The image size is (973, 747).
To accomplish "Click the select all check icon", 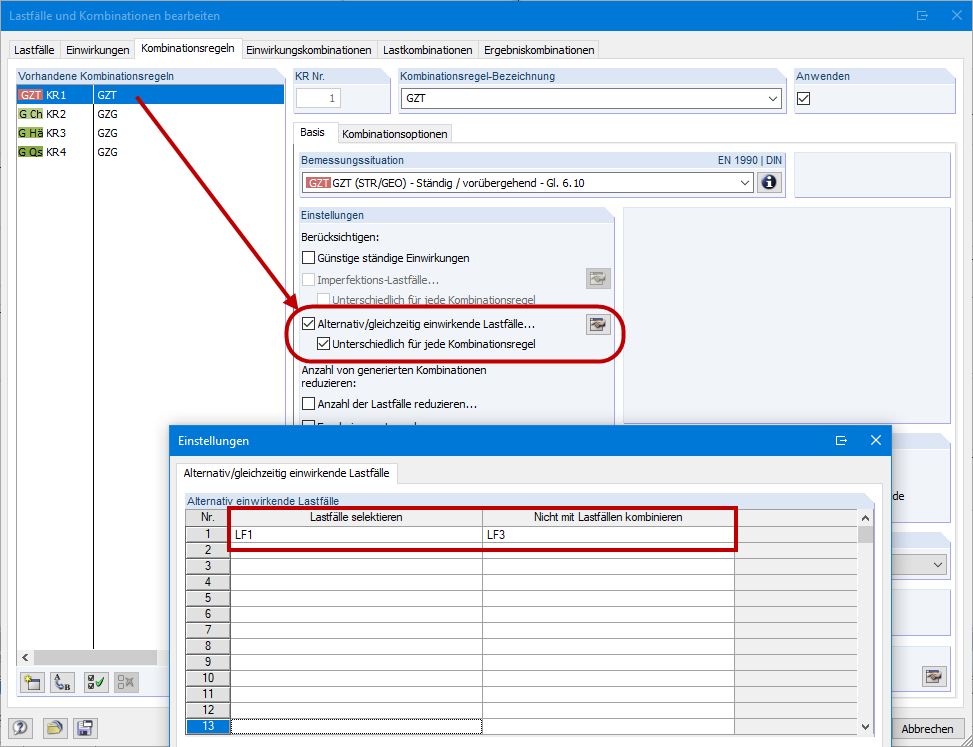I will (x=96, y=682).
